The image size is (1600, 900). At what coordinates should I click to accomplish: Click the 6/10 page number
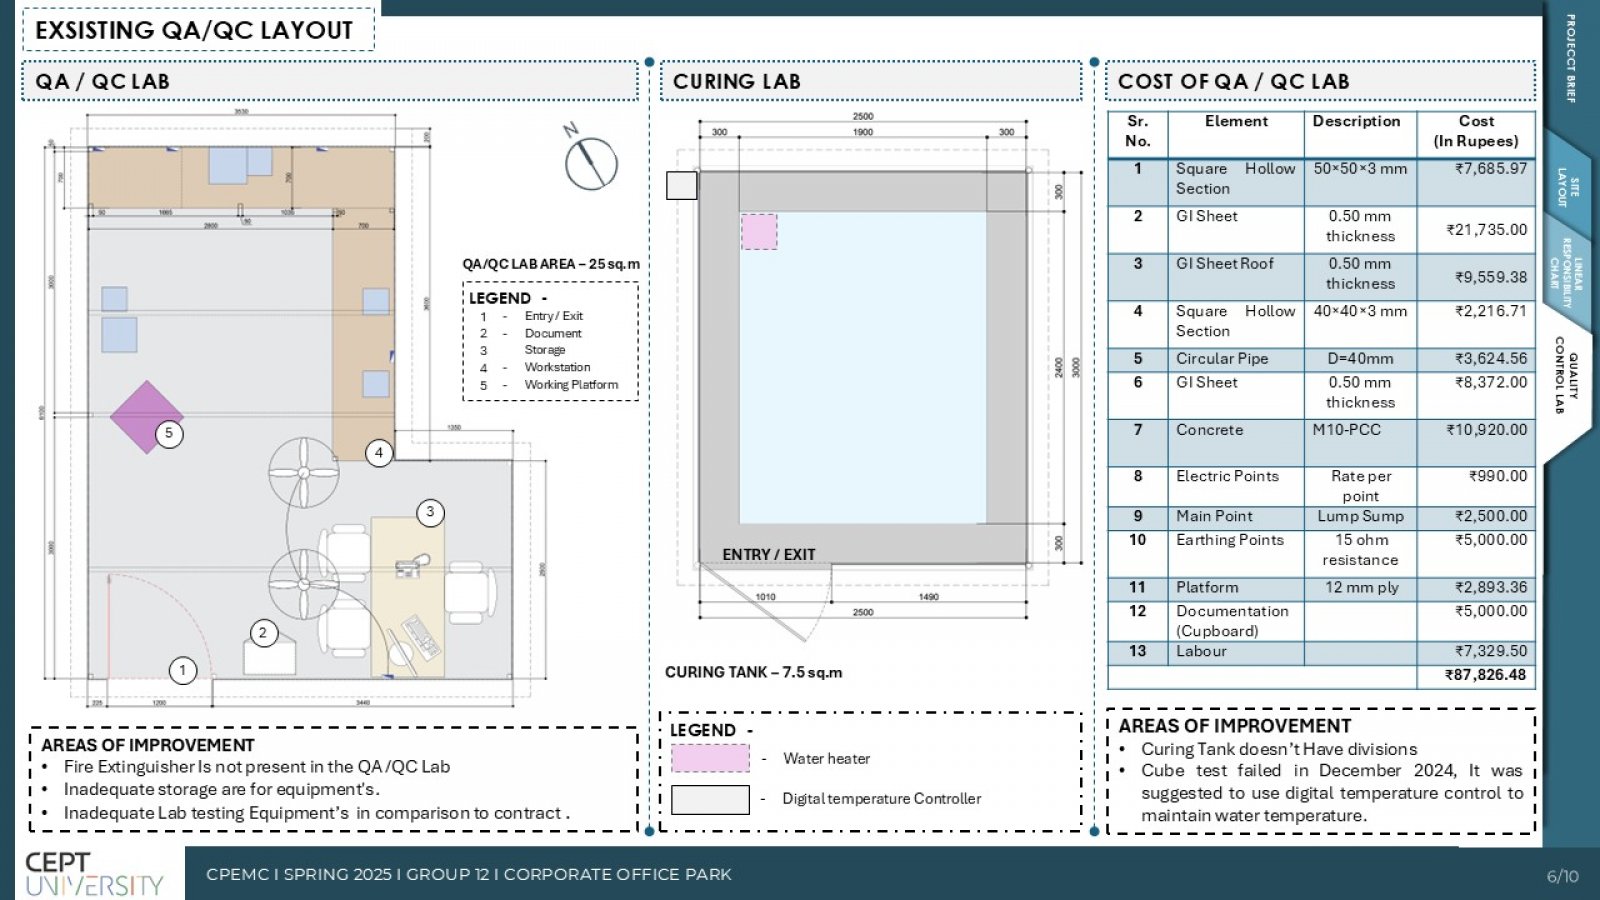[x=1562, y=877]
